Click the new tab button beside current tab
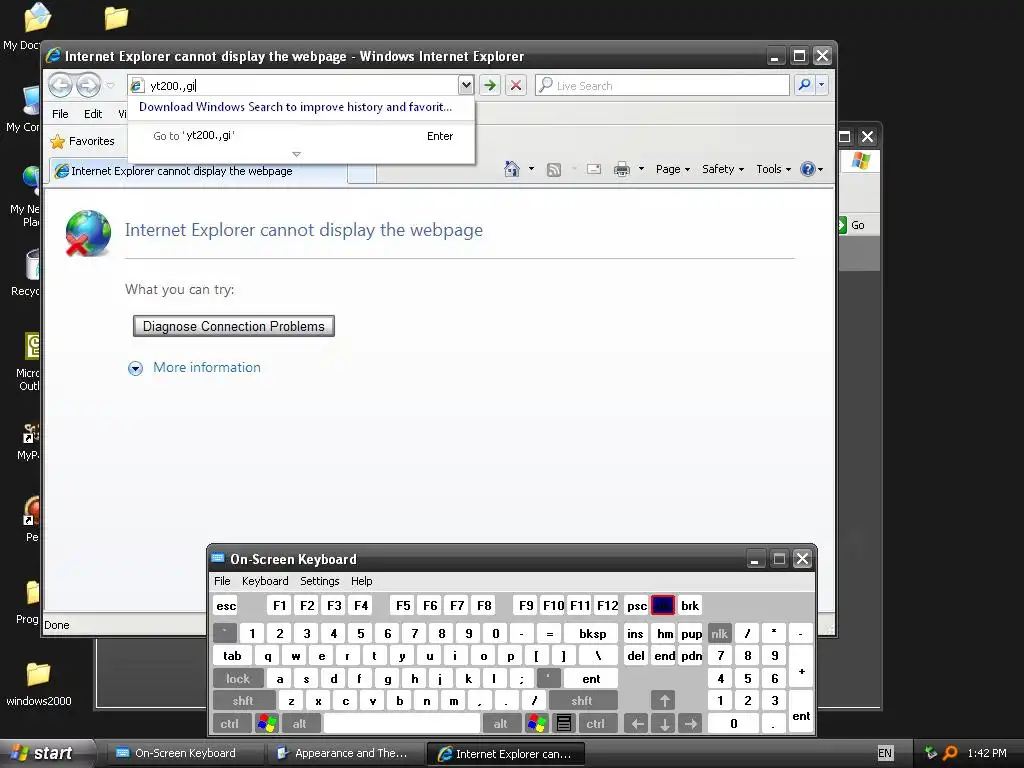Viewport: 1024px width, 768px height. 362,173
